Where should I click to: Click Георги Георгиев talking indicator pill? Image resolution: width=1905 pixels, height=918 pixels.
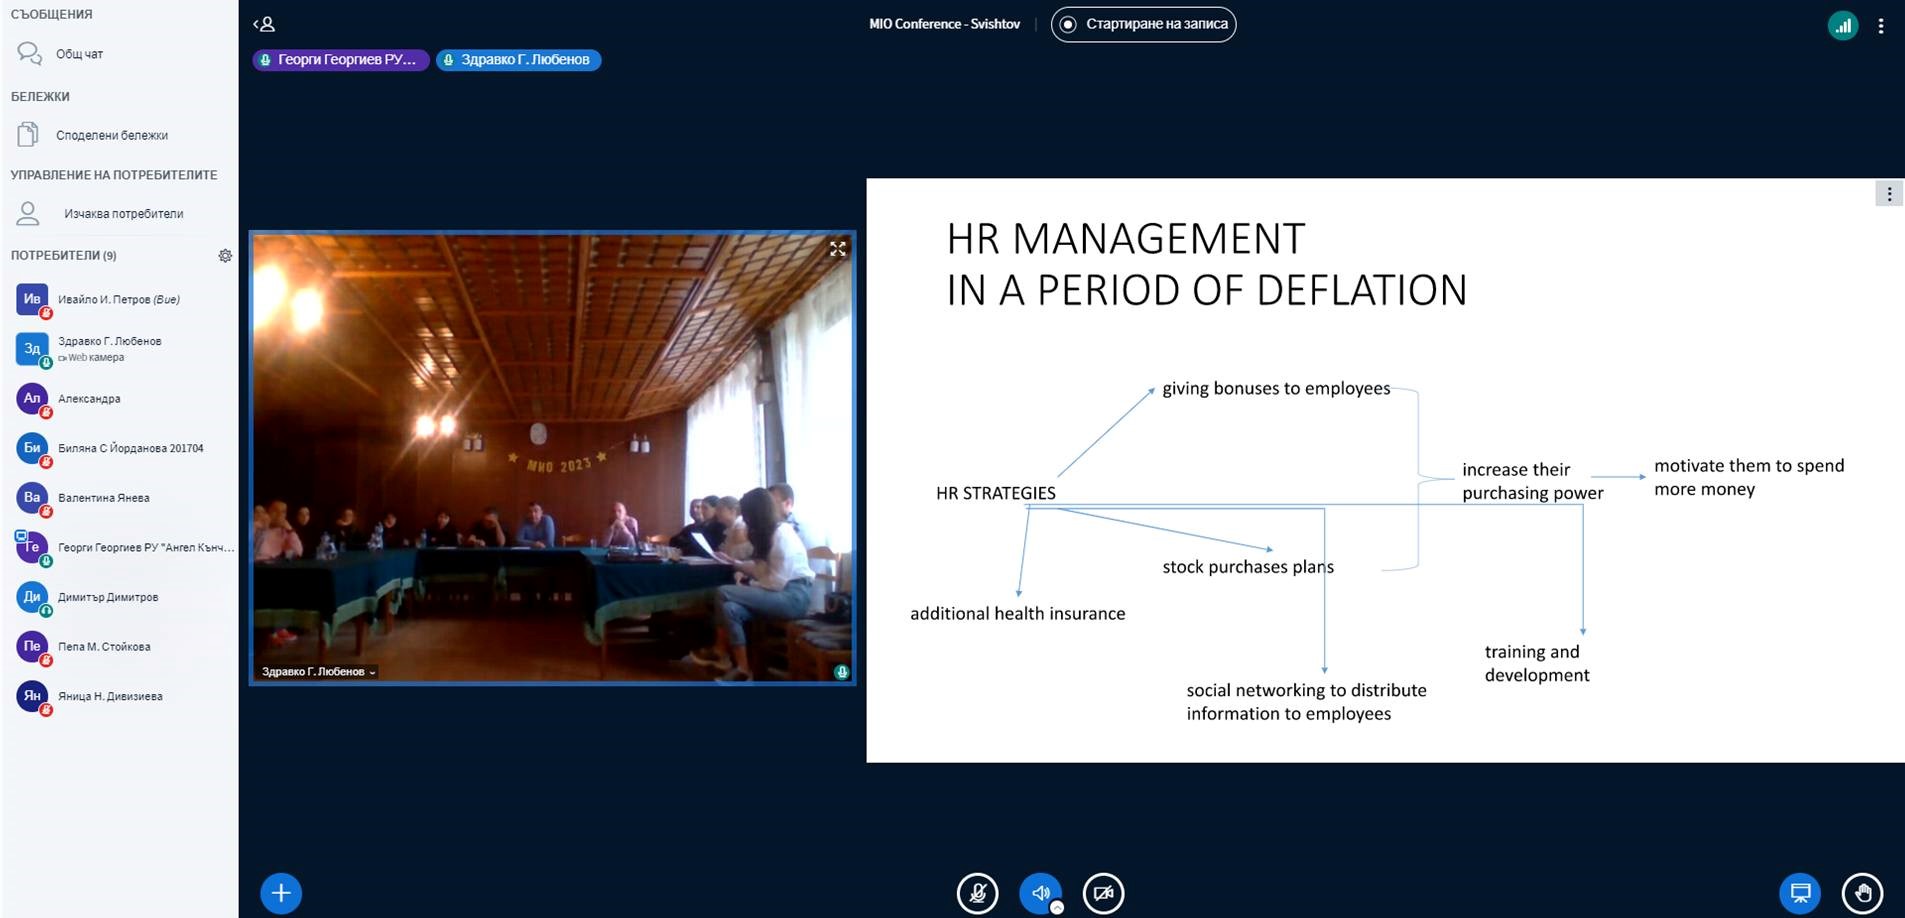point(340,60)
